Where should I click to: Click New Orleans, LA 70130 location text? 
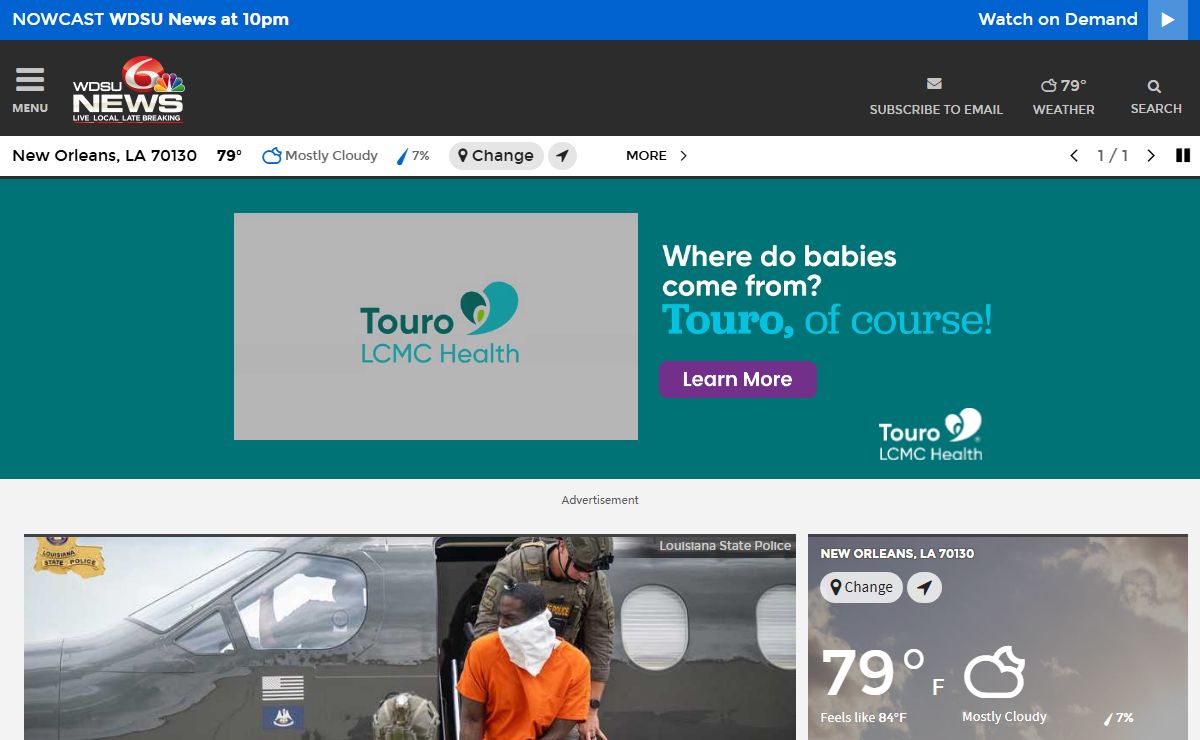point(104,156)
